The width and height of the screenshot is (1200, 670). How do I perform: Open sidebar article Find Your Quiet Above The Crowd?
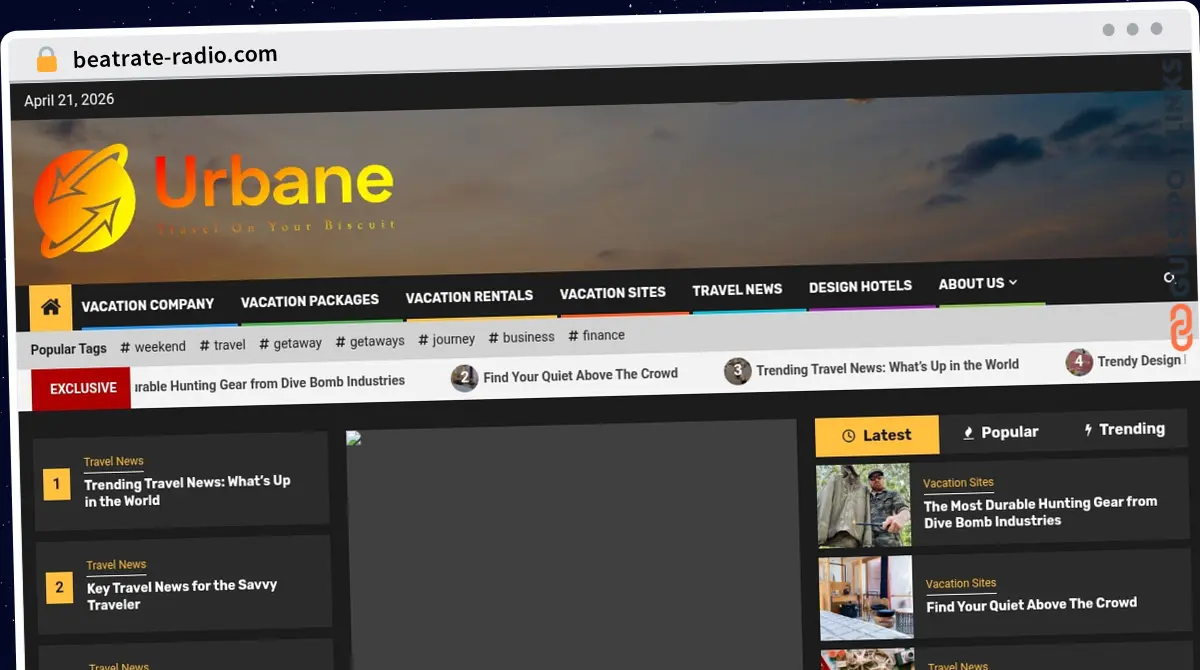(x=1031, y=605)
